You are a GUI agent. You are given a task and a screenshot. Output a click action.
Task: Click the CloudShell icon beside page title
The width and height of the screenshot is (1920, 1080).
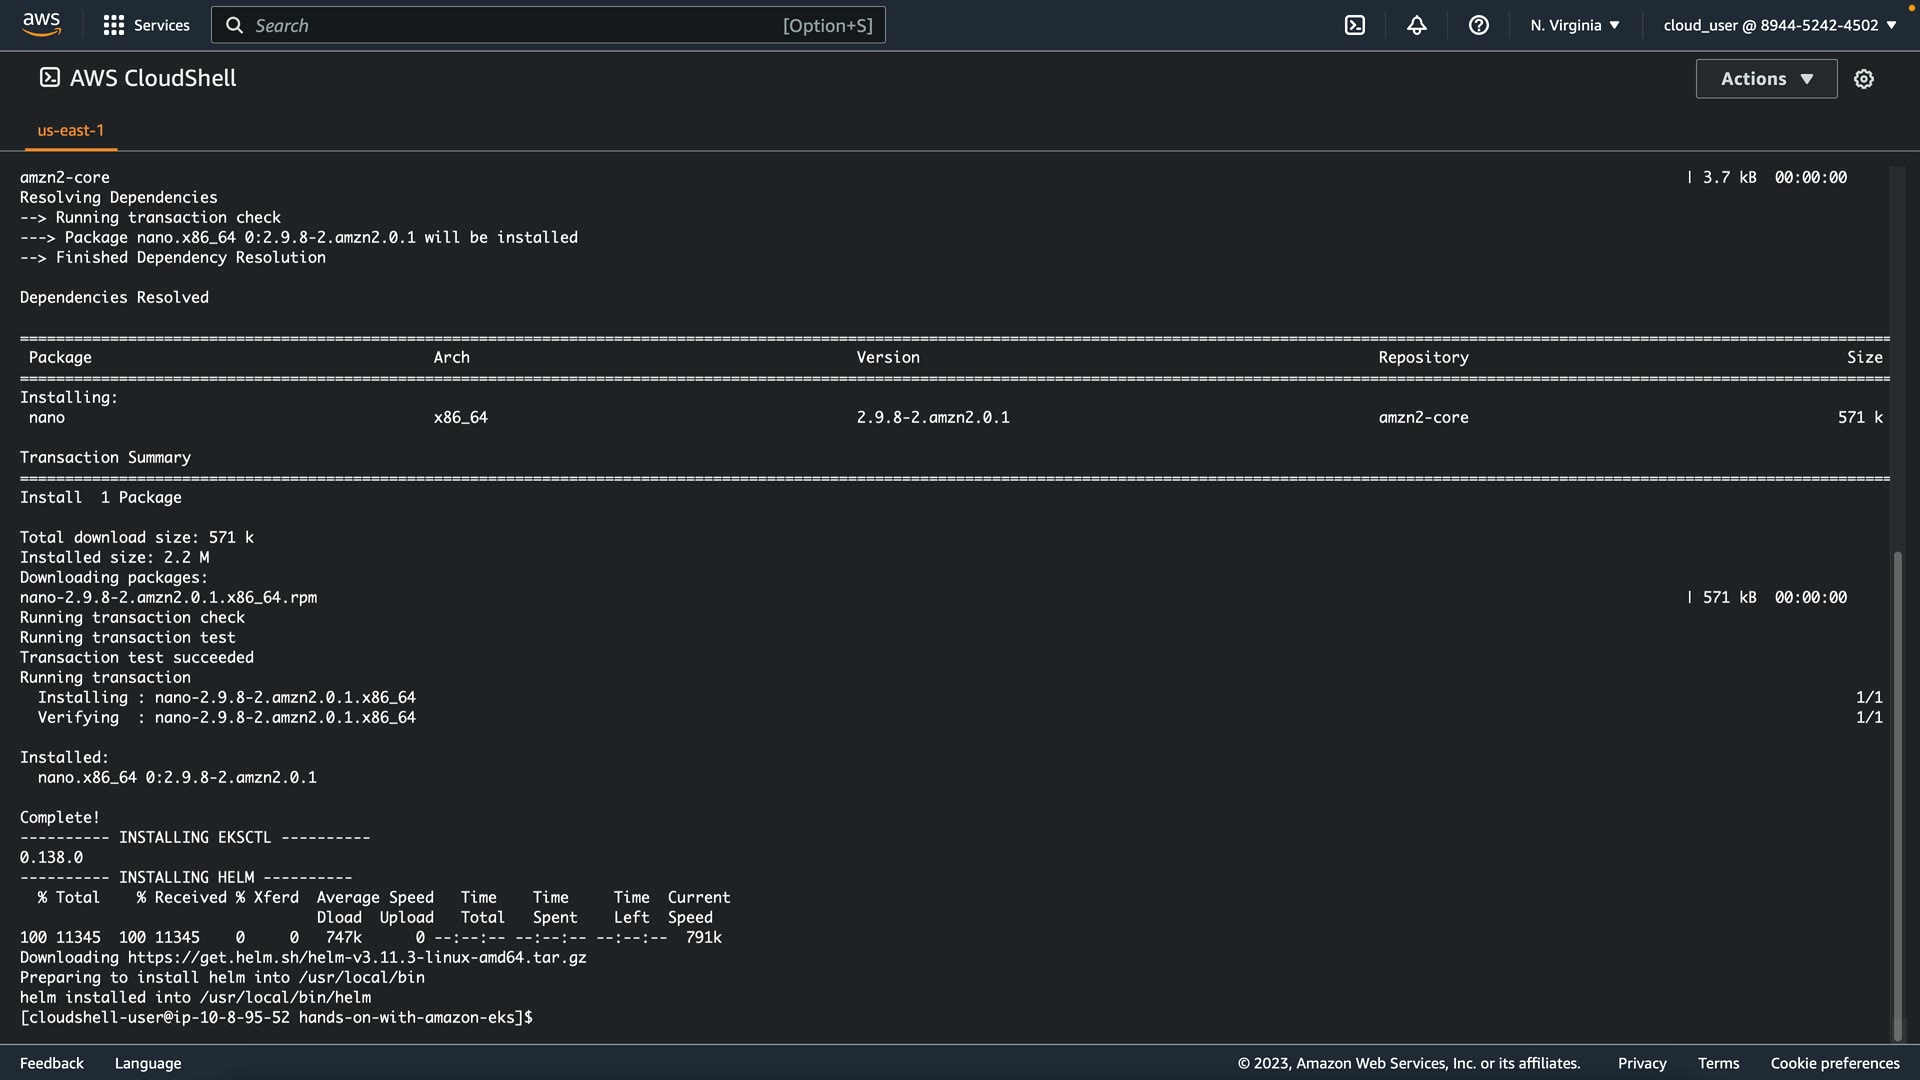(49, 78)
